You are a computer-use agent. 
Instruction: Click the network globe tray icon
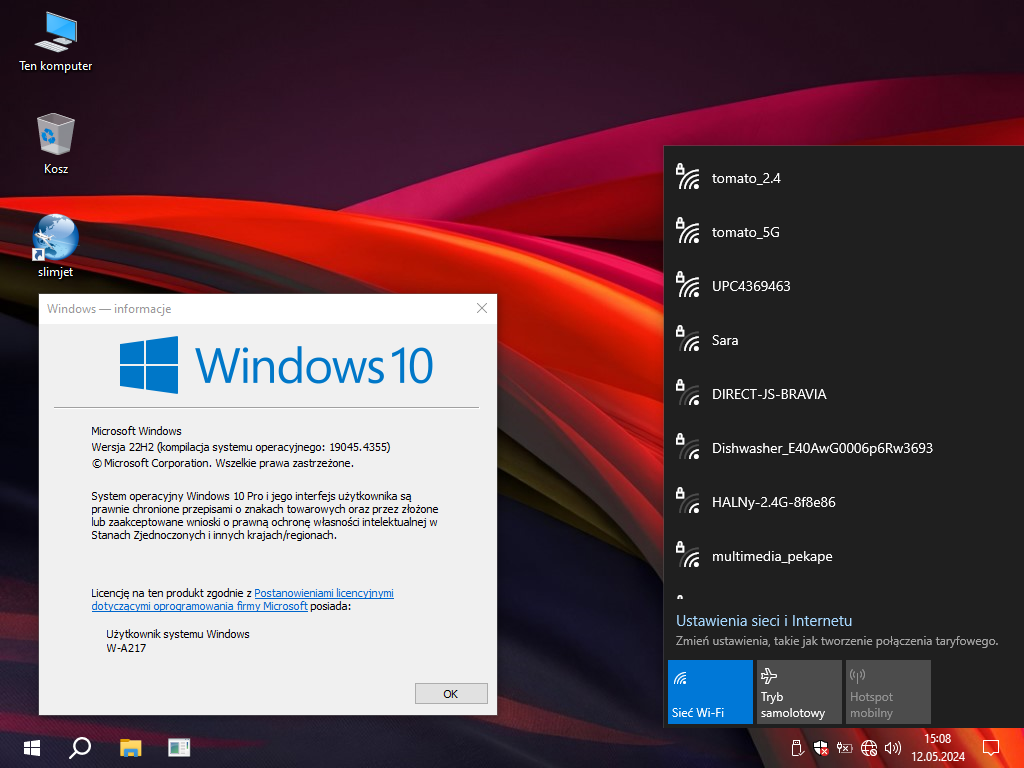[868, 747]
